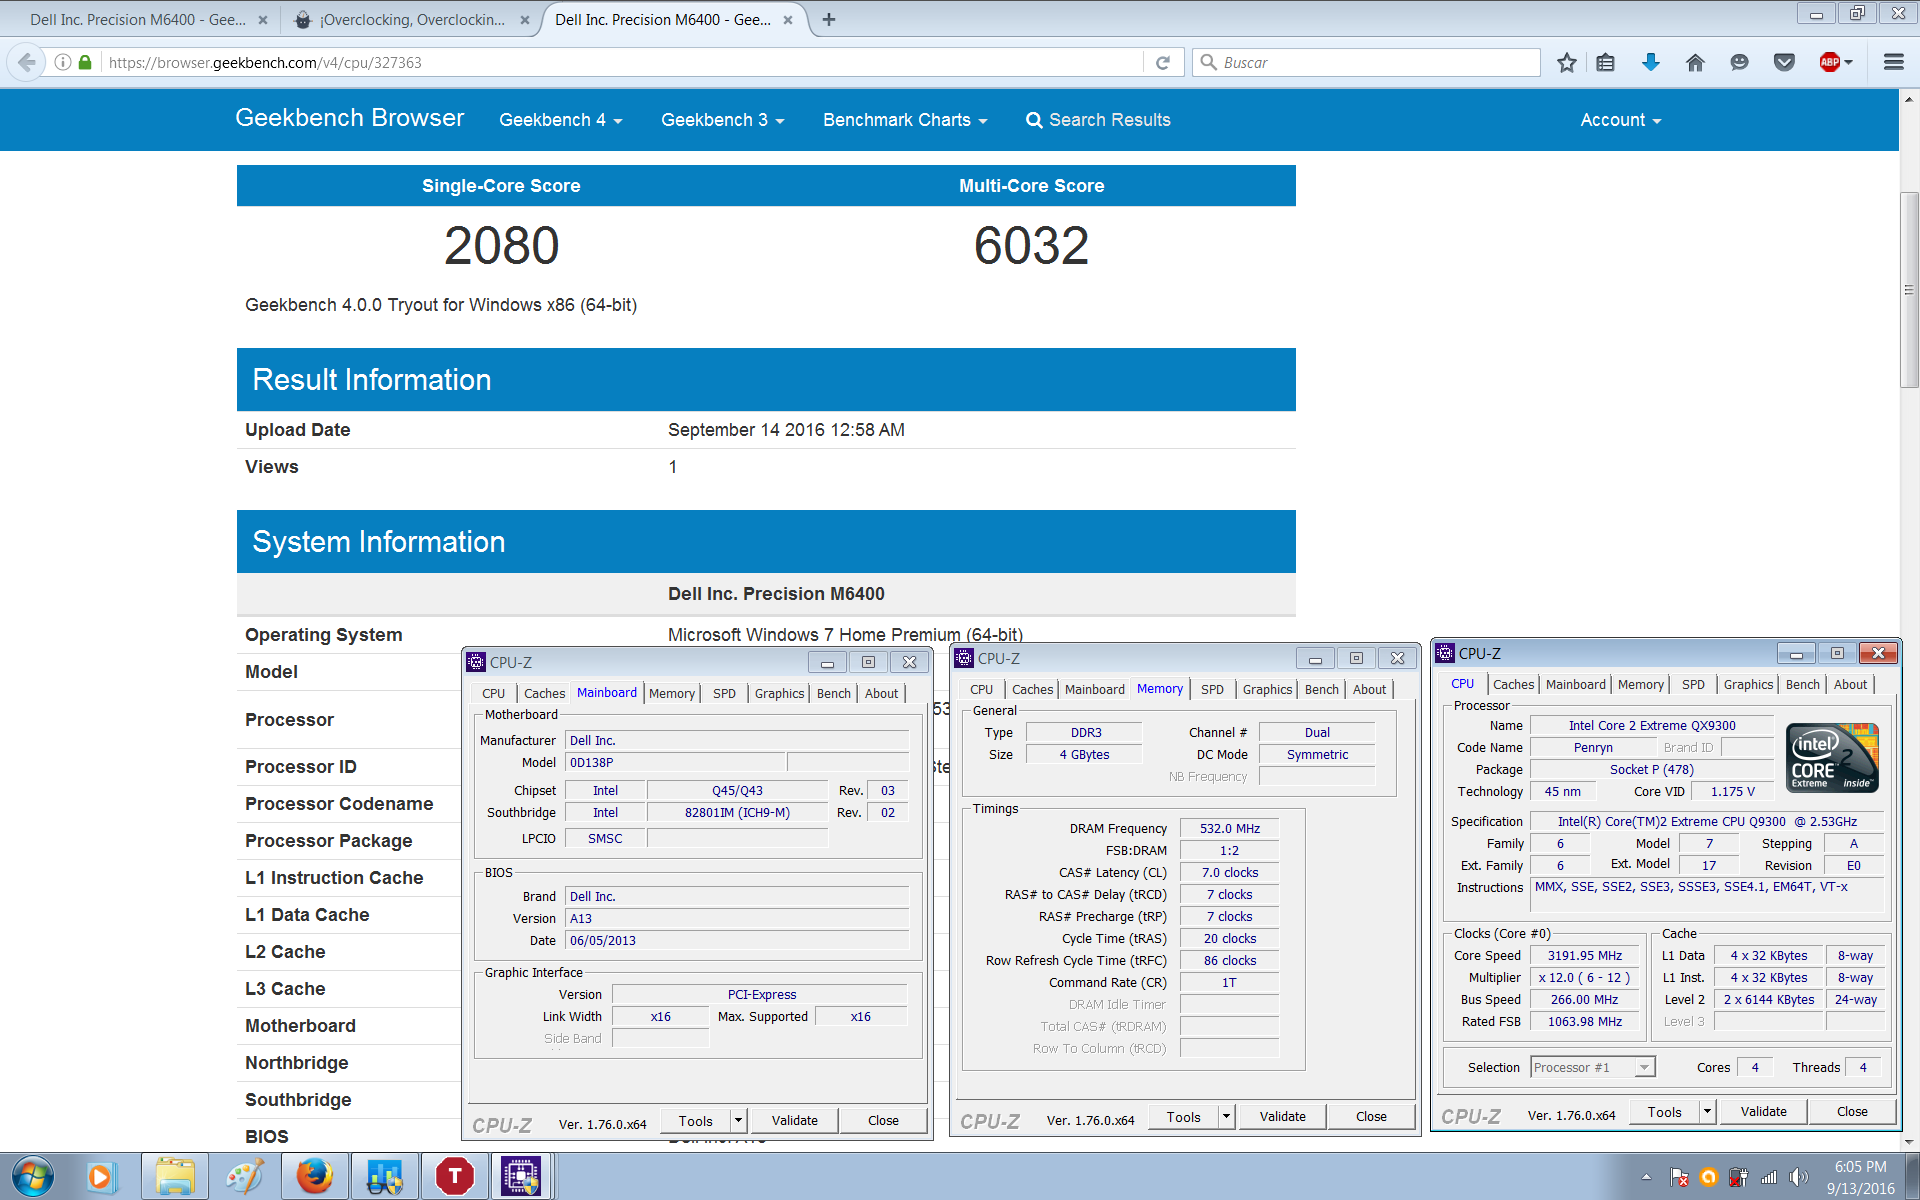Click the Action Center flag icon
The height and width of the screenshot is (1200, 1920).
point(1679,1177)
